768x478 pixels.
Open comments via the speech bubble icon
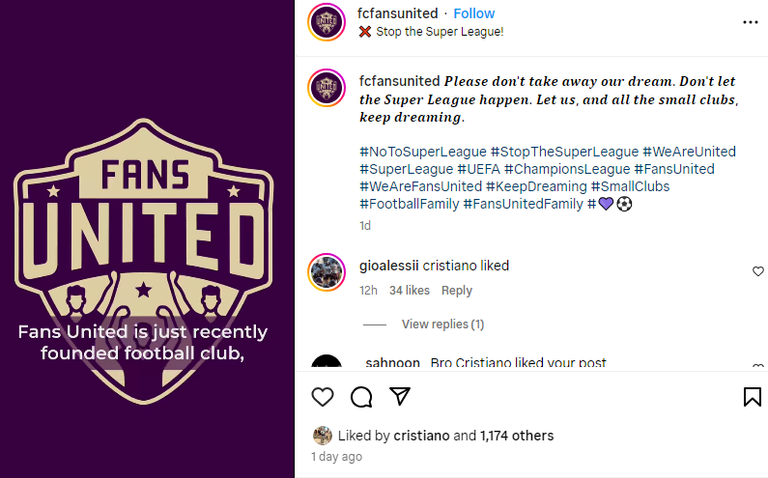[x=361, y=397]
